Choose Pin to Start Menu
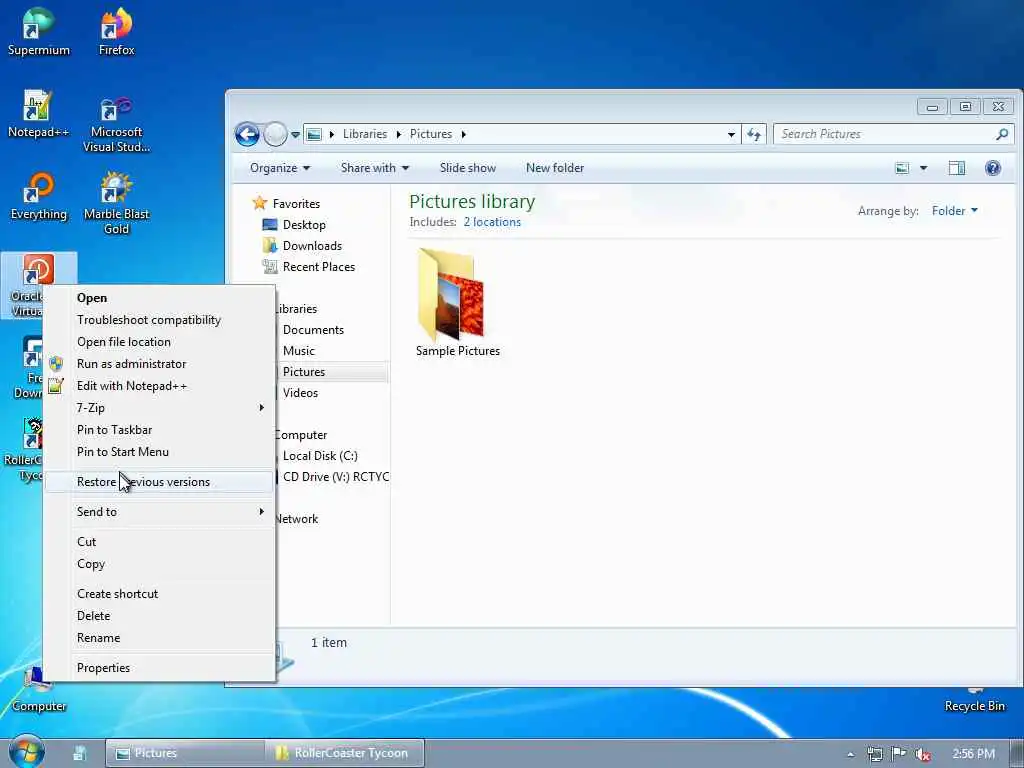The height and width of the screenshot is (768, 1024). coord(159,452)
